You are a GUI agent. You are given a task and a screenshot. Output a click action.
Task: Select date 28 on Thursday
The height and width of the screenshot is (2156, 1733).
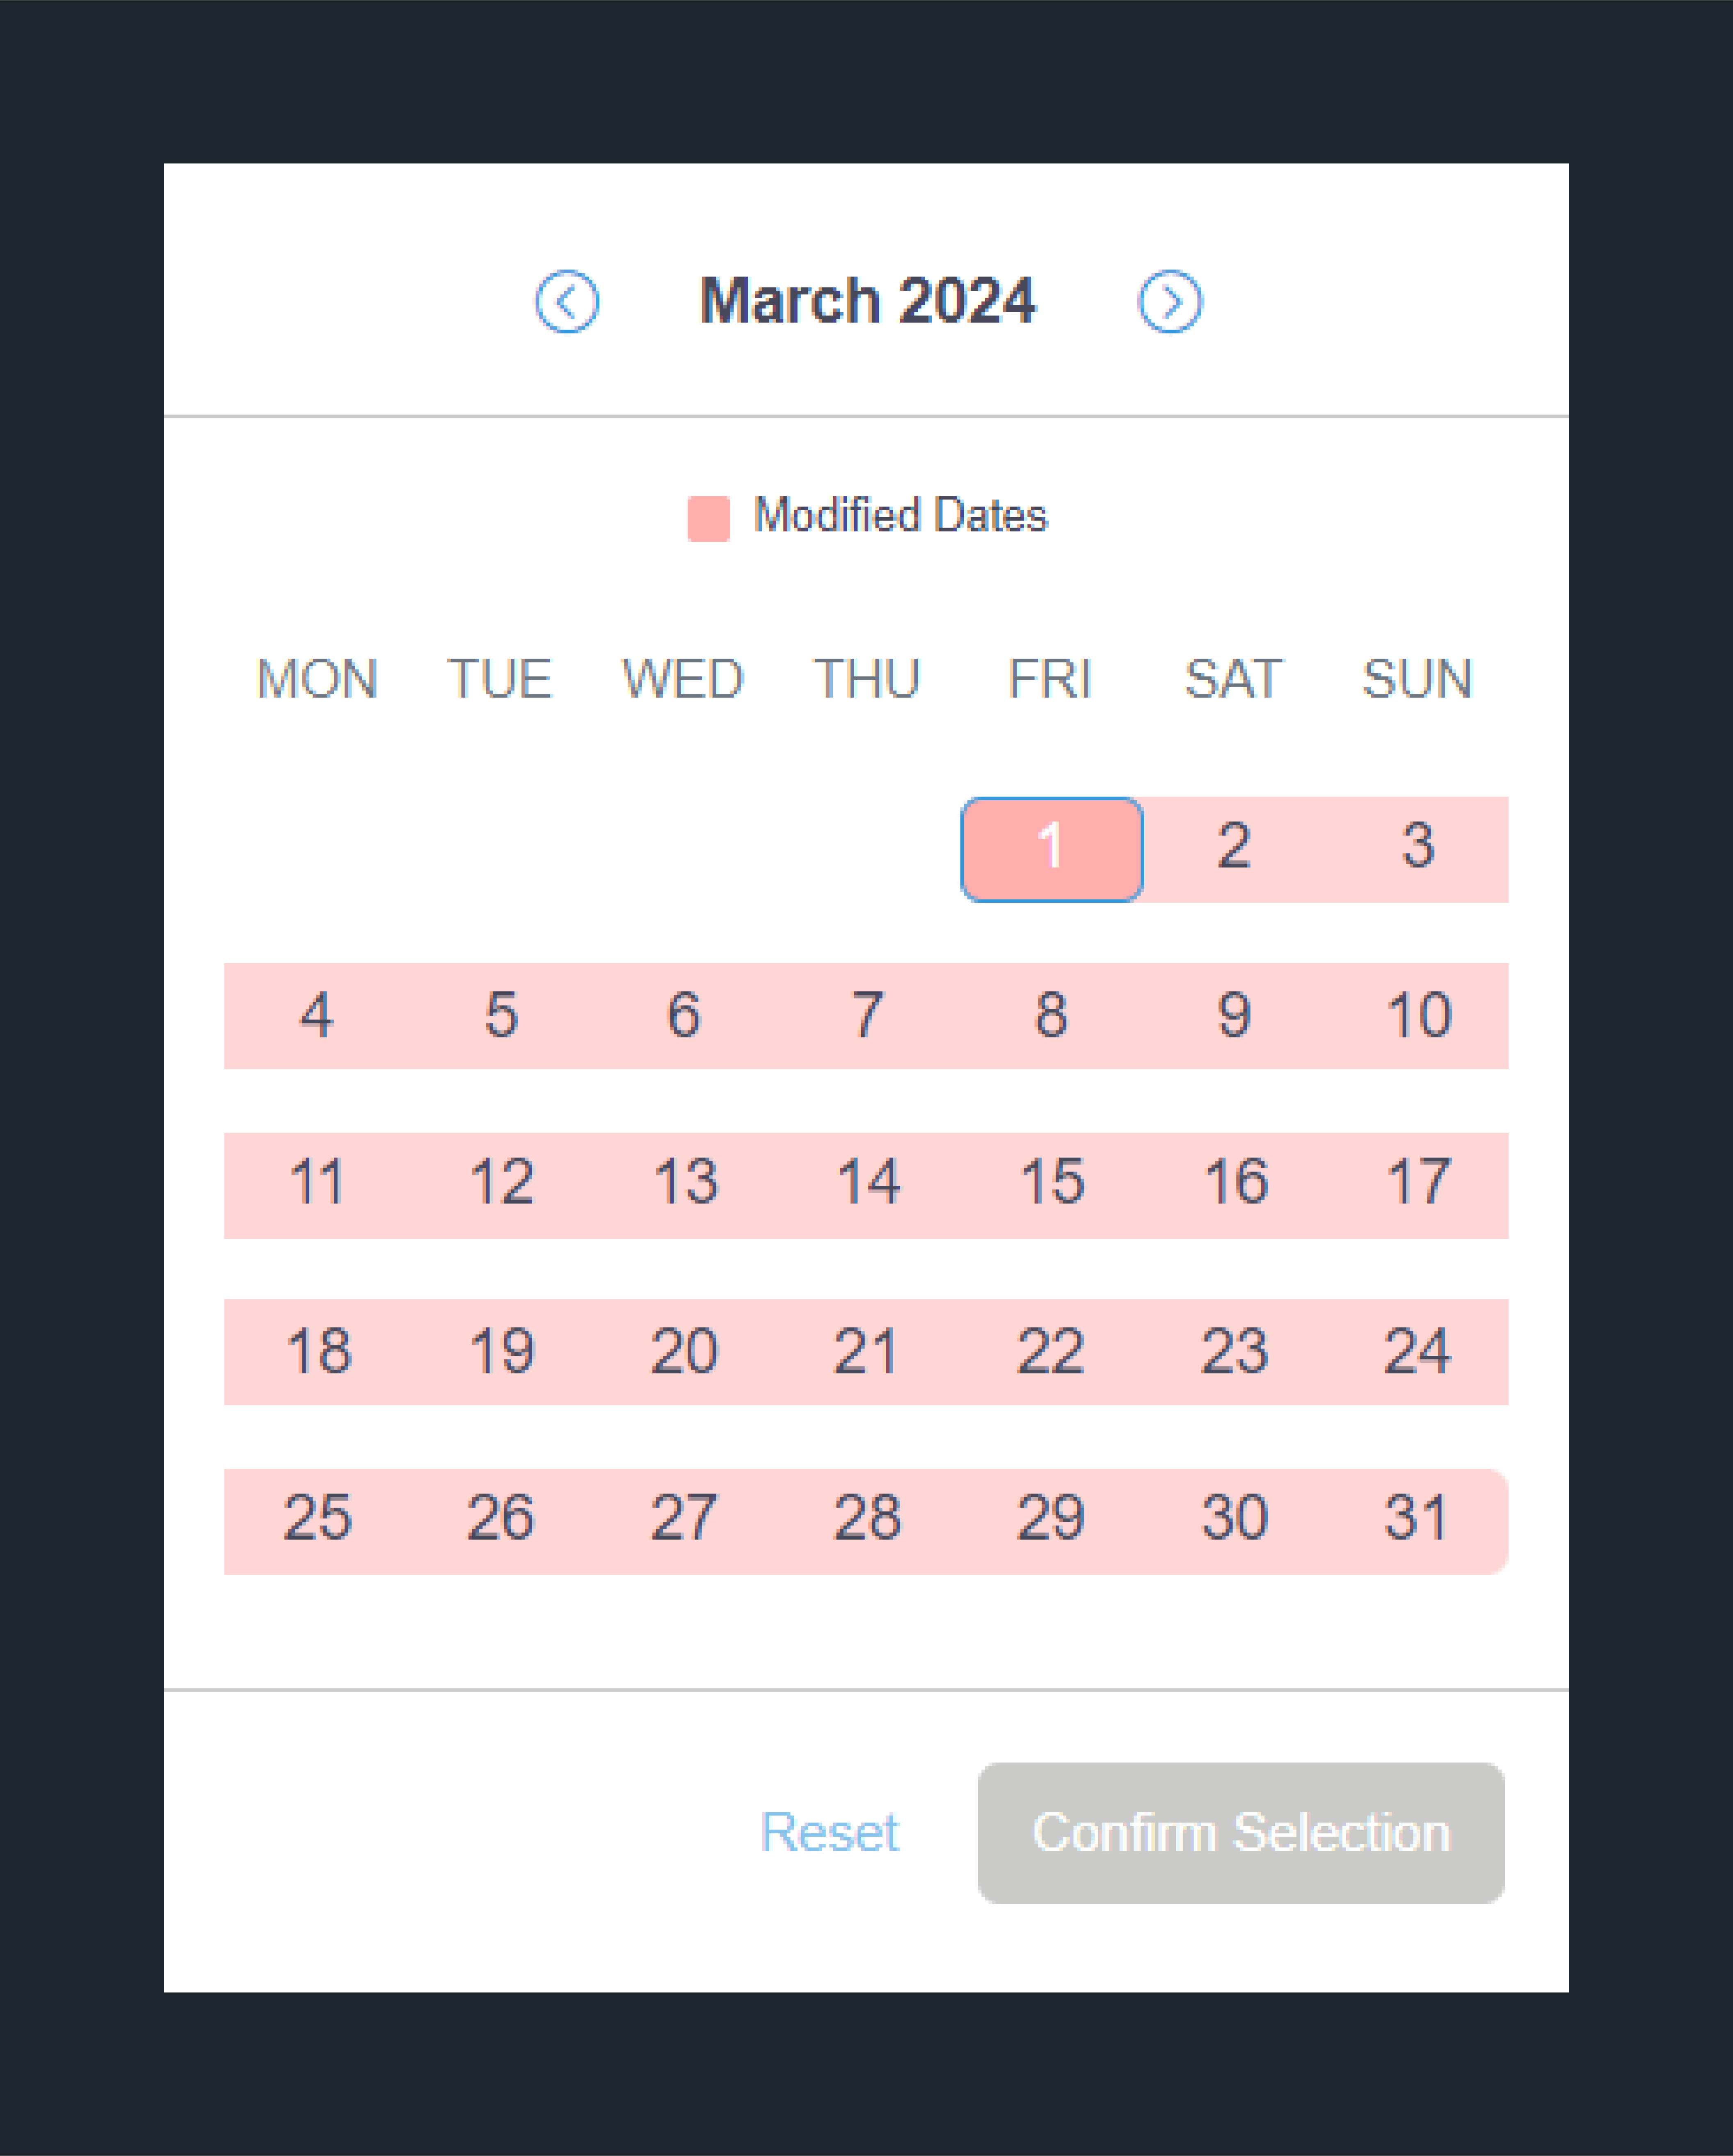[x=867, y=1521]
